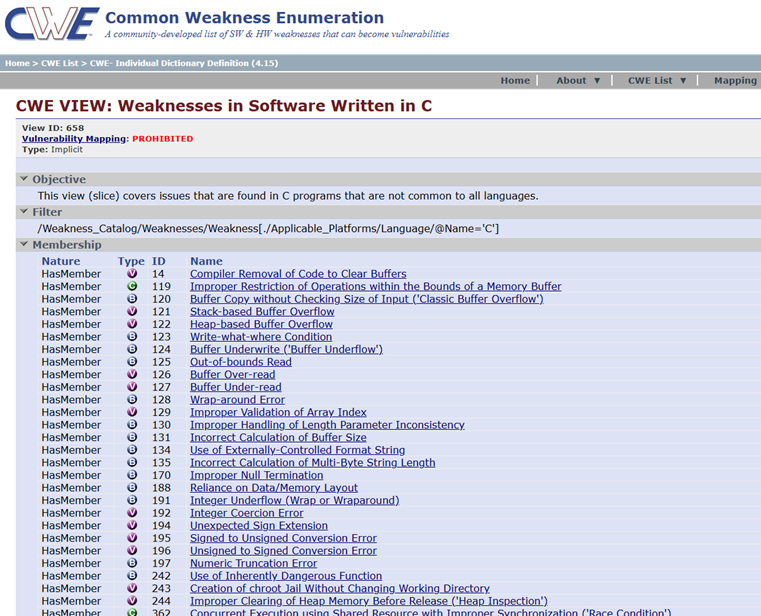This screenshot has width=761, height=616.
Task: Click the Type column header
Action: 131,261
